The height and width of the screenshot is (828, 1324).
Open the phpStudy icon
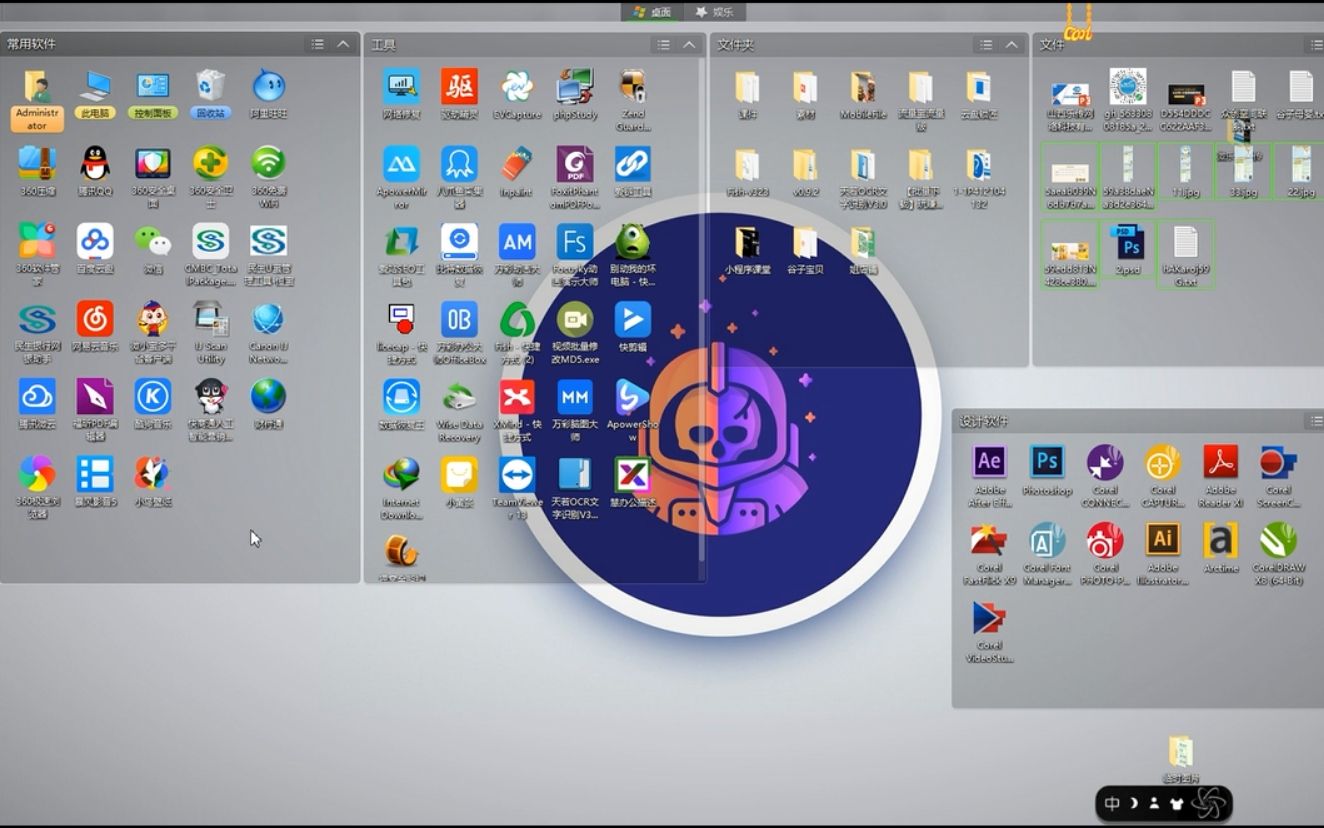coord(575,87)
